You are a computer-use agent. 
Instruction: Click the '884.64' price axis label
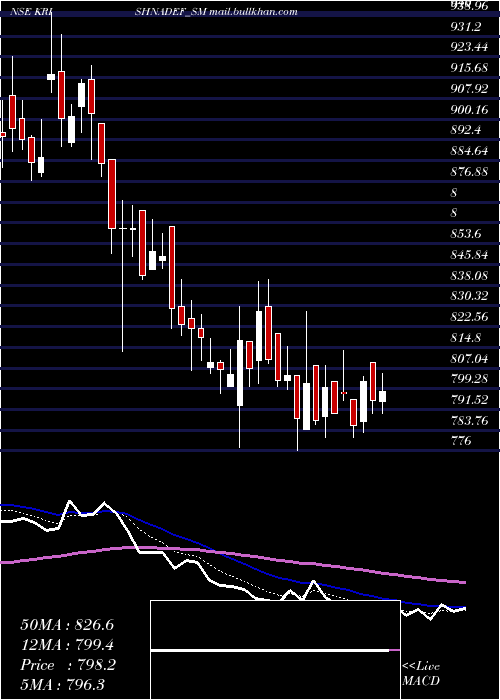pyautogui.click(x=469, y=151)
